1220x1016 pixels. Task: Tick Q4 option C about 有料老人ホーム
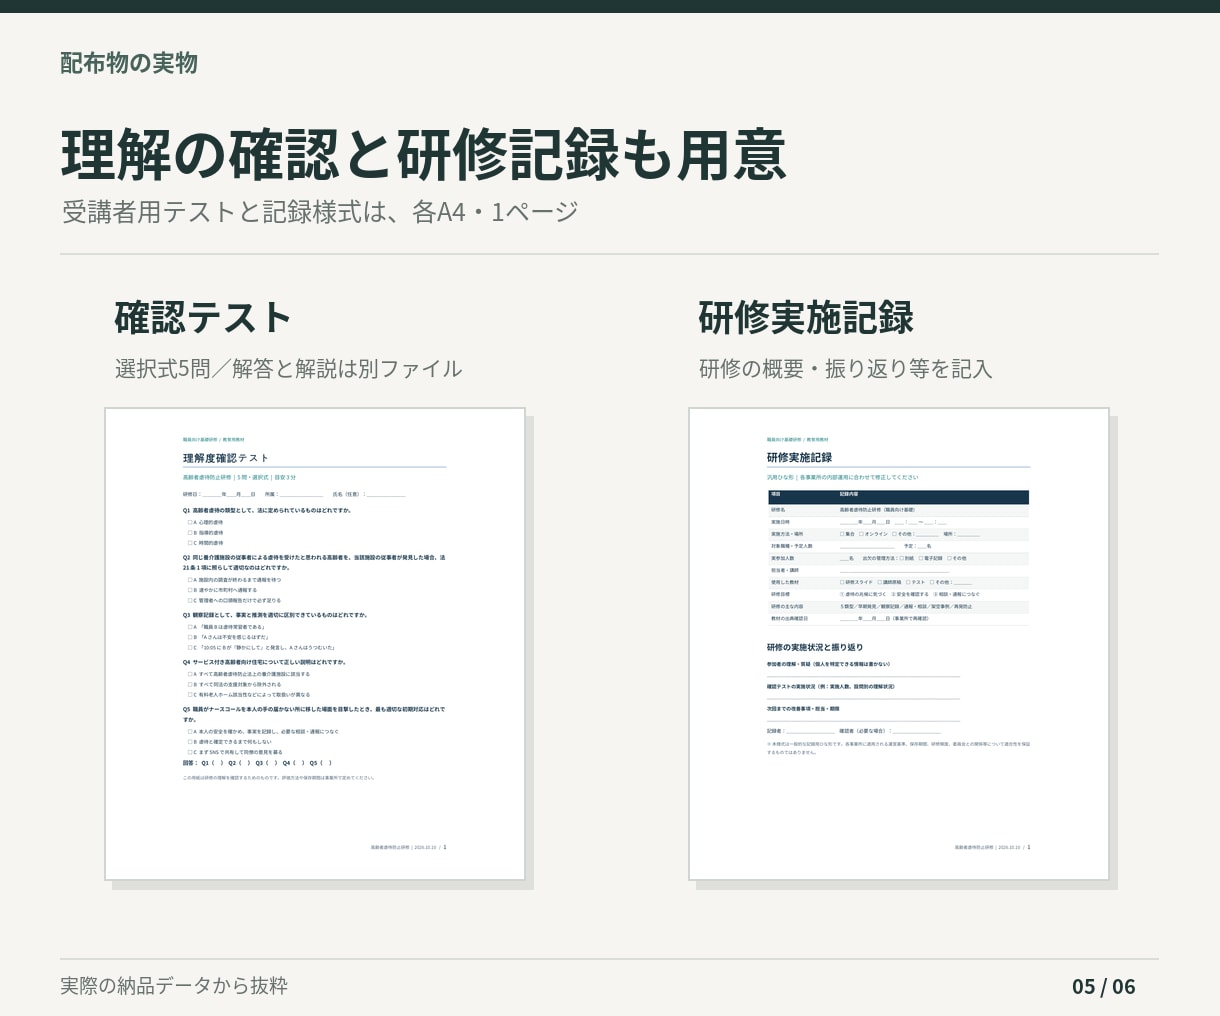tap(190, 694)
